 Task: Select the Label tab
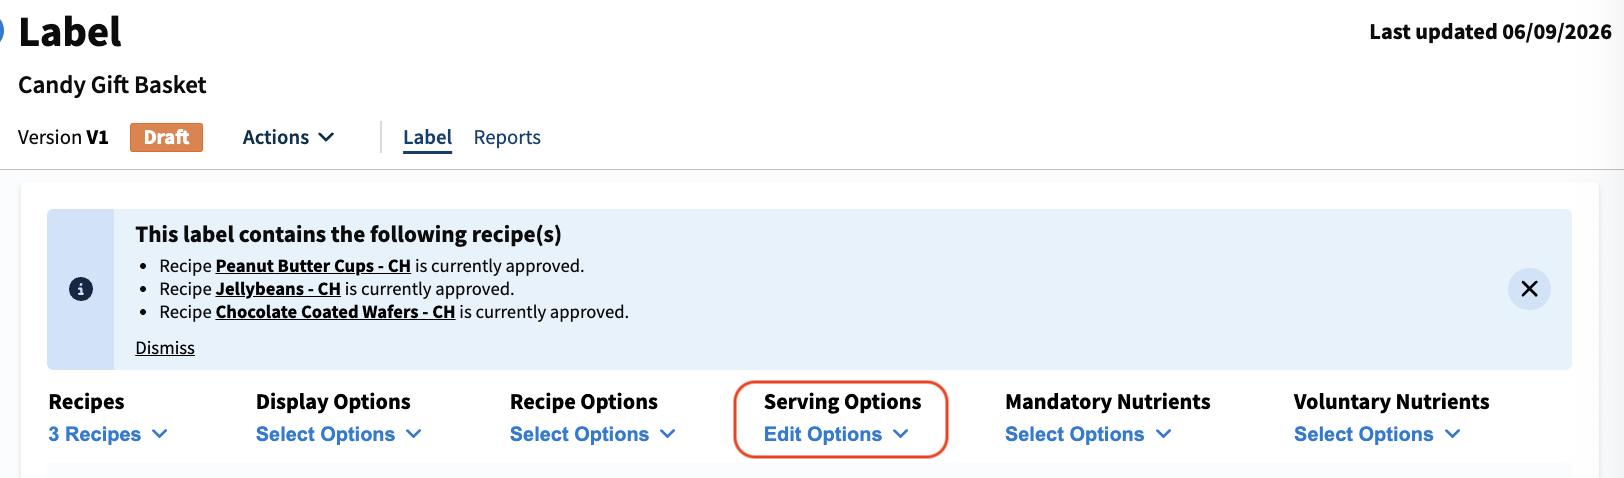[x=428, y=137]
